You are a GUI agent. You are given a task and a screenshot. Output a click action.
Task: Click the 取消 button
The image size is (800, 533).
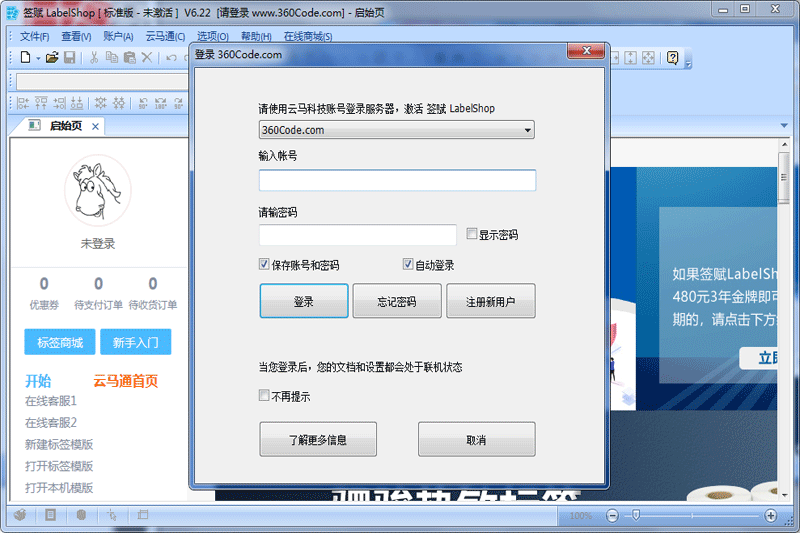tap(477, 439)
